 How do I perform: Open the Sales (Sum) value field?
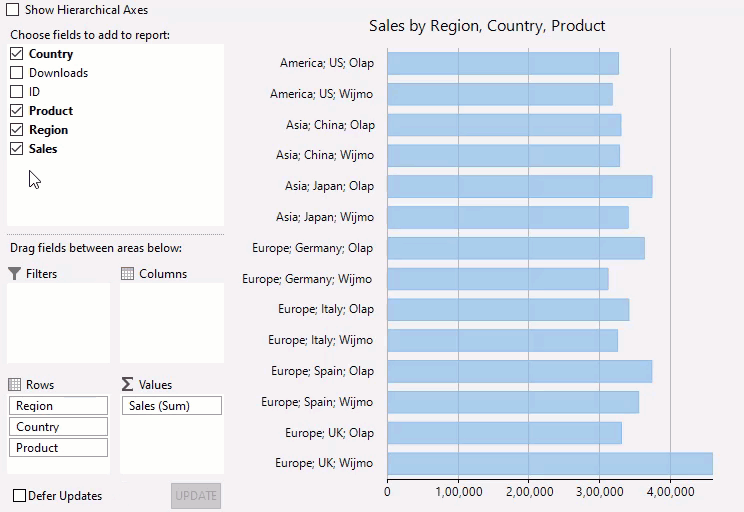click(171, 406)
